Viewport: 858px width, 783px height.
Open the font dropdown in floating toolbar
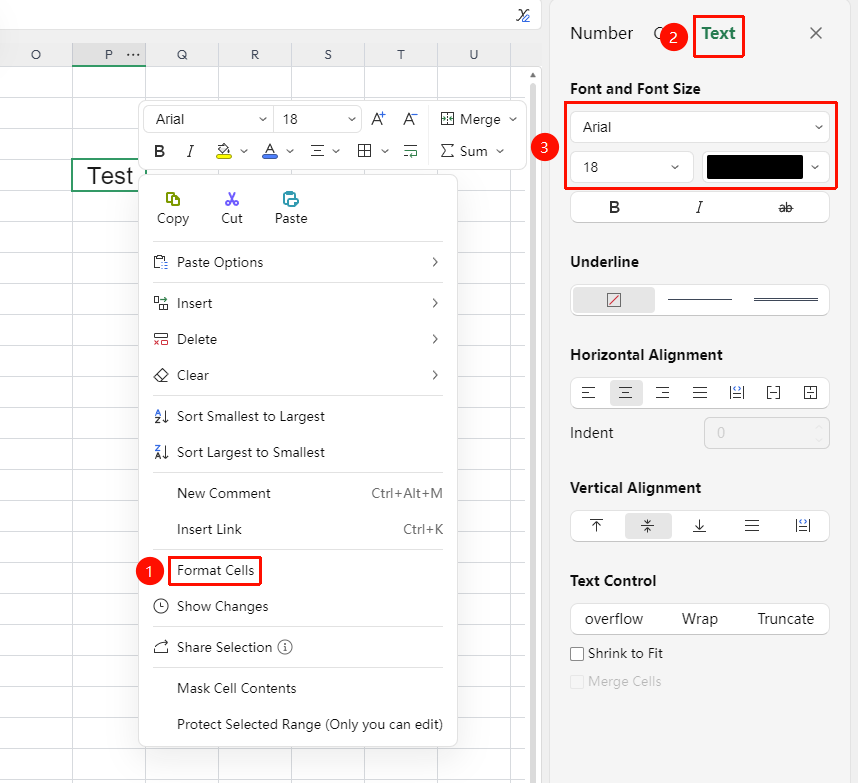tap(208, 119)
